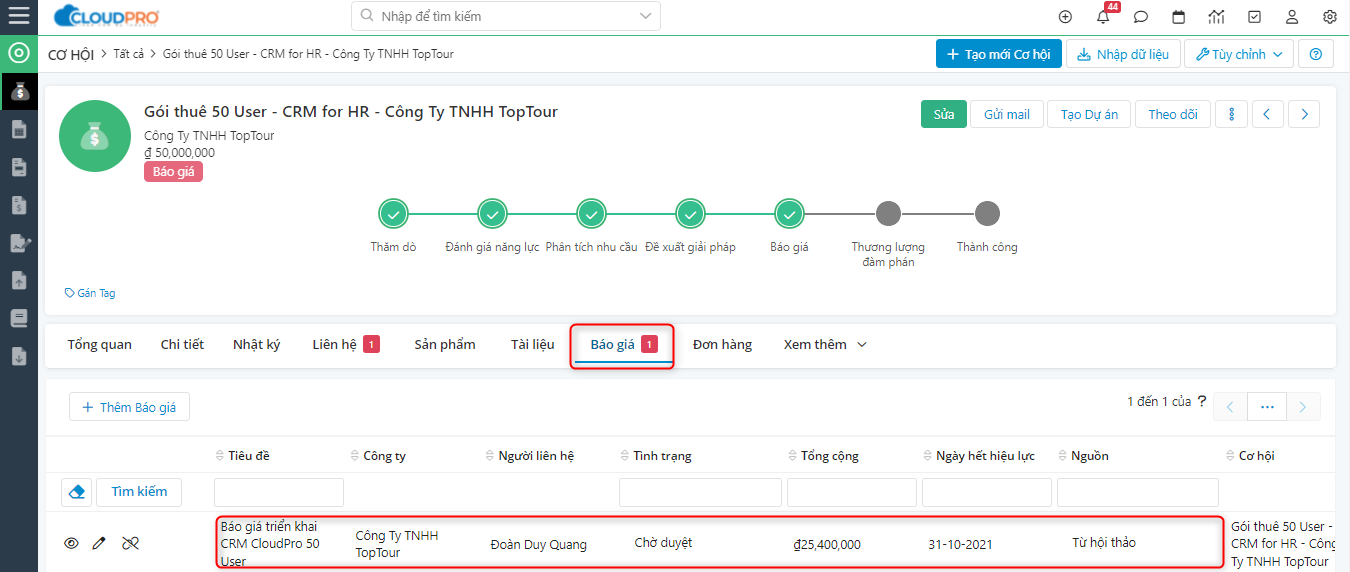Viewport: 1350px width, 572px height.
Task: Click the Theo dõi button
Action: point(1173,114)
